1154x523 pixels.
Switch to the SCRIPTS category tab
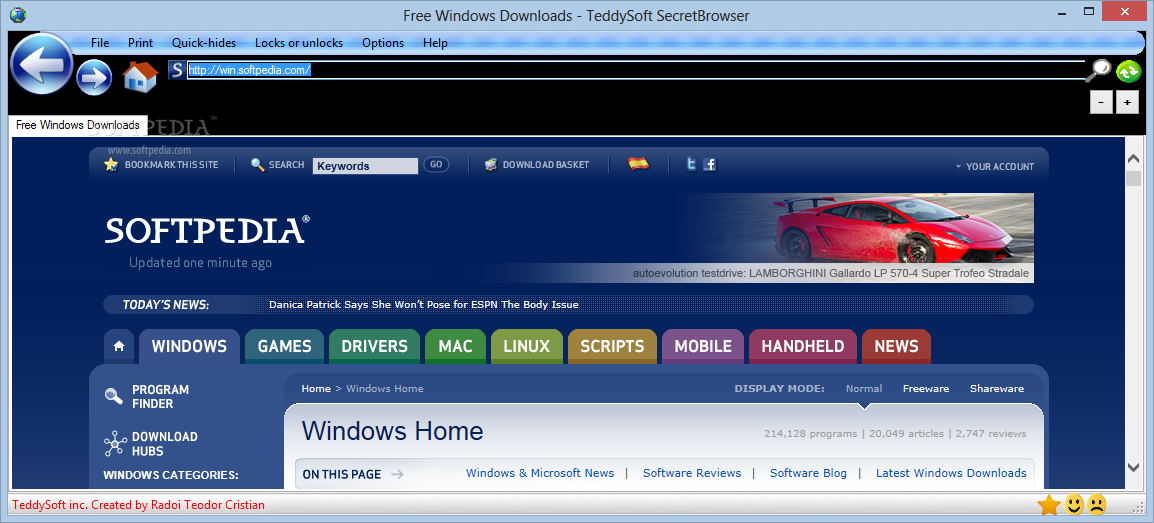(612, 346)
